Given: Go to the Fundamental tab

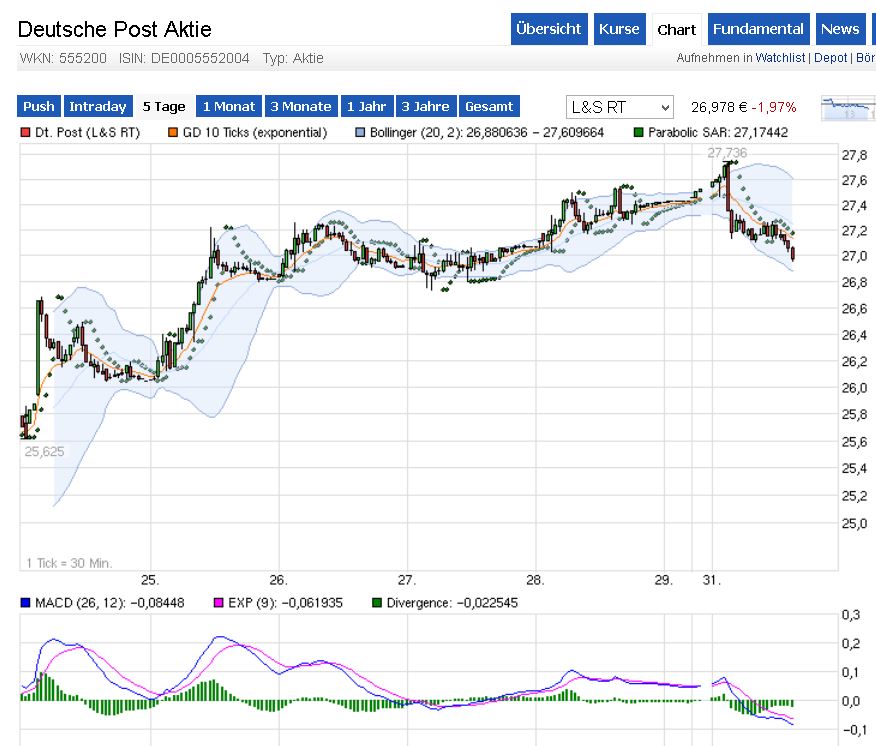Looking at the screenshot, I should pos(759,29).
